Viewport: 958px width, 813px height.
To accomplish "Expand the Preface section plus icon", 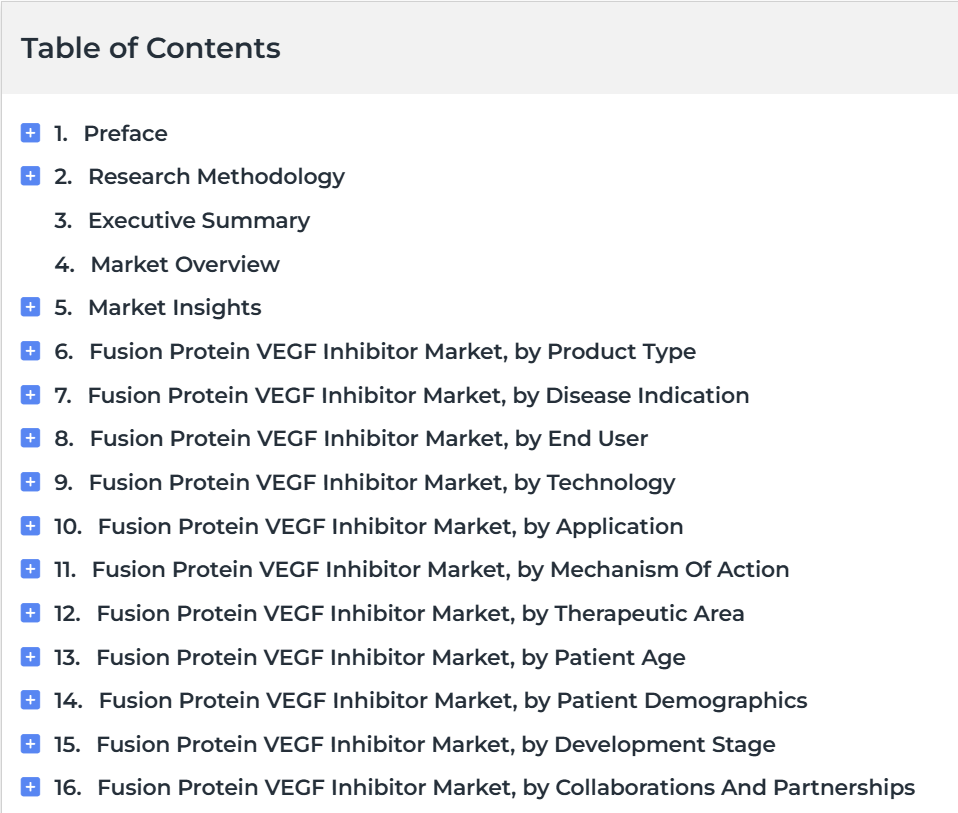I will point(31,133).
